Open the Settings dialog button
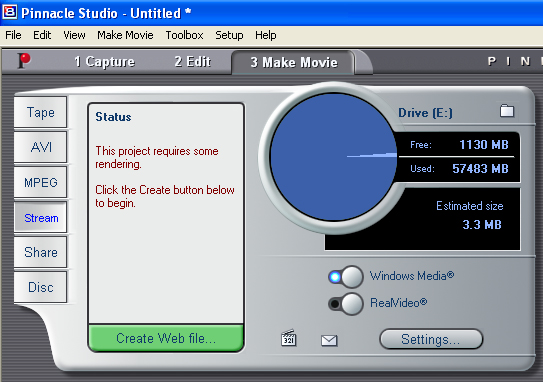 pos(431,339)
